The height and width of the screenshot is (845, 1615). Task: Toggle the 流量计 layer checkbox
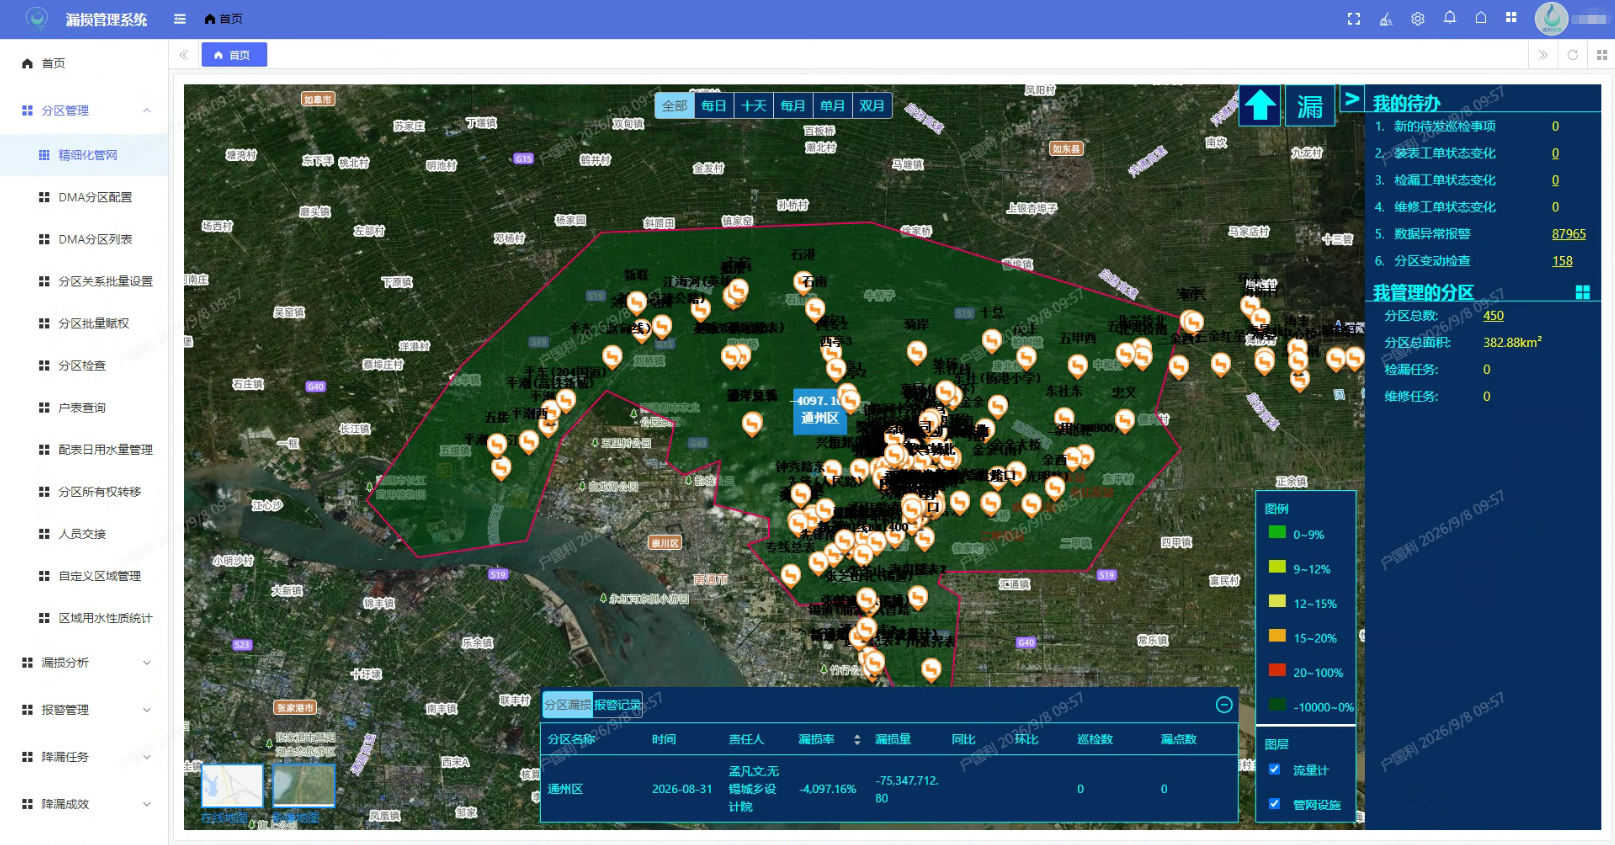[x=1274, y=769]
